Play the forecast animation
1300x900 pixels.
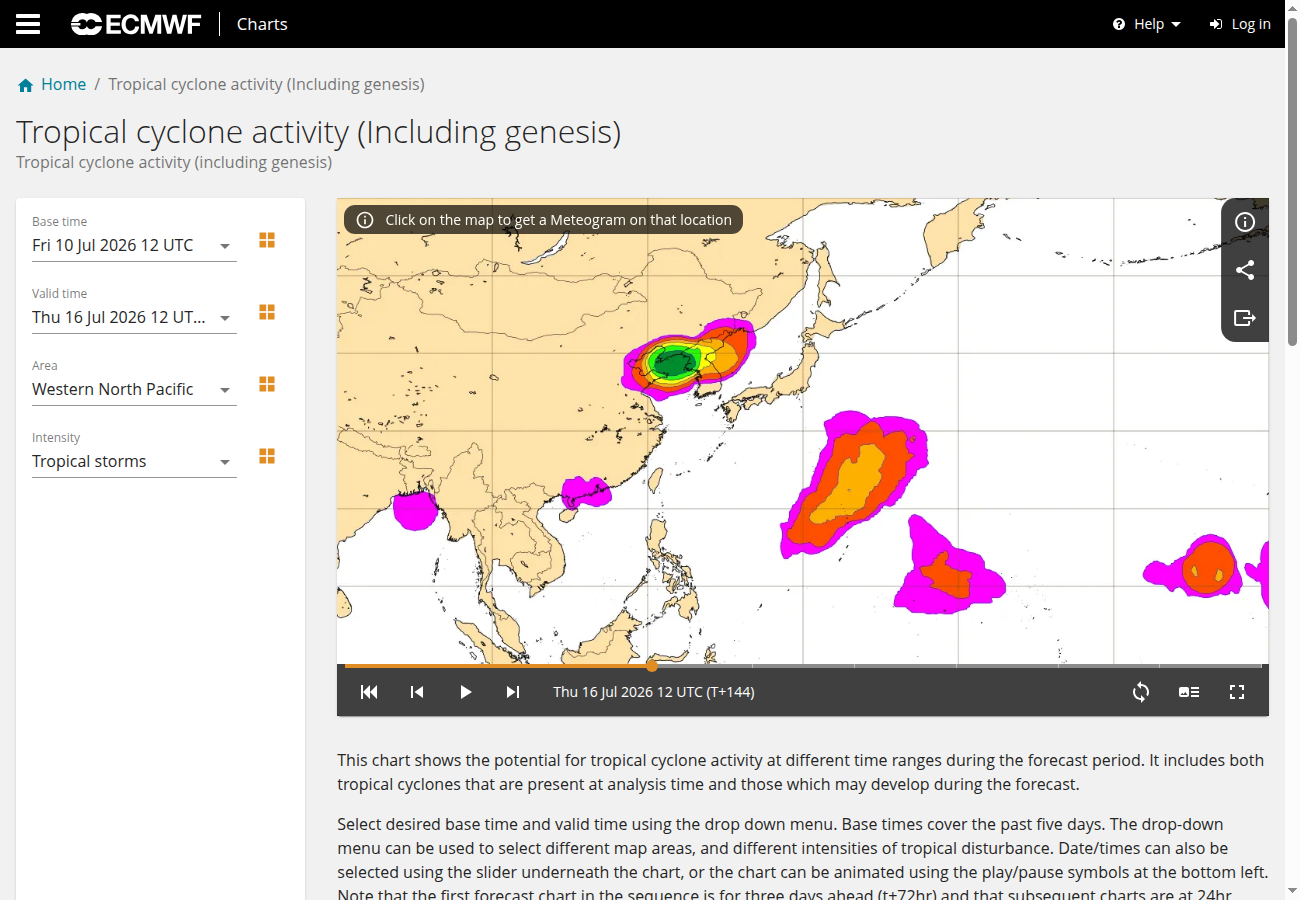(465, 692)
